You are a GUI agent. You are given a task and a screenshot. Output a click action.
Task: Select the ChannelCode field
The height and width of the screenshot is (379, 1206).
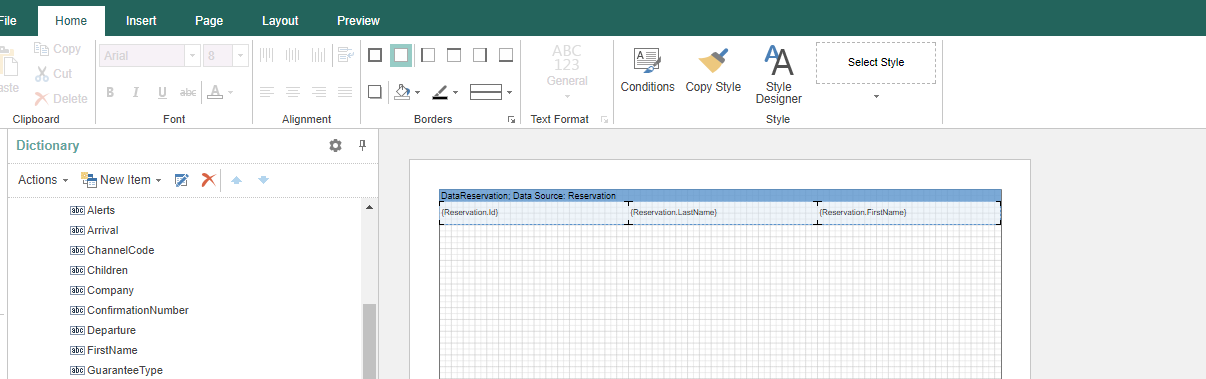coord(112,250)
